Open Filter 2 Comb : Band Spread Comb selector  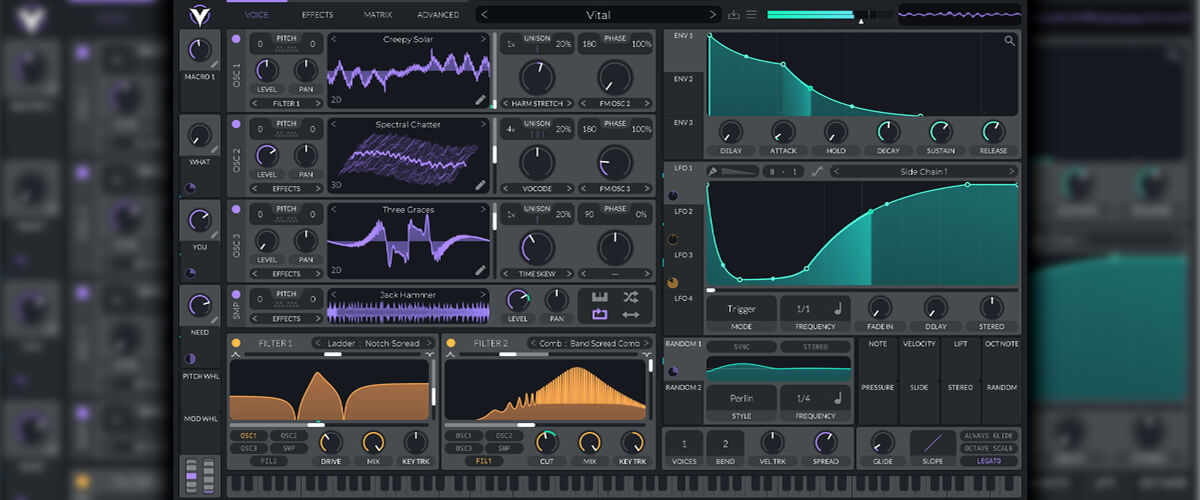click(590, 343)
